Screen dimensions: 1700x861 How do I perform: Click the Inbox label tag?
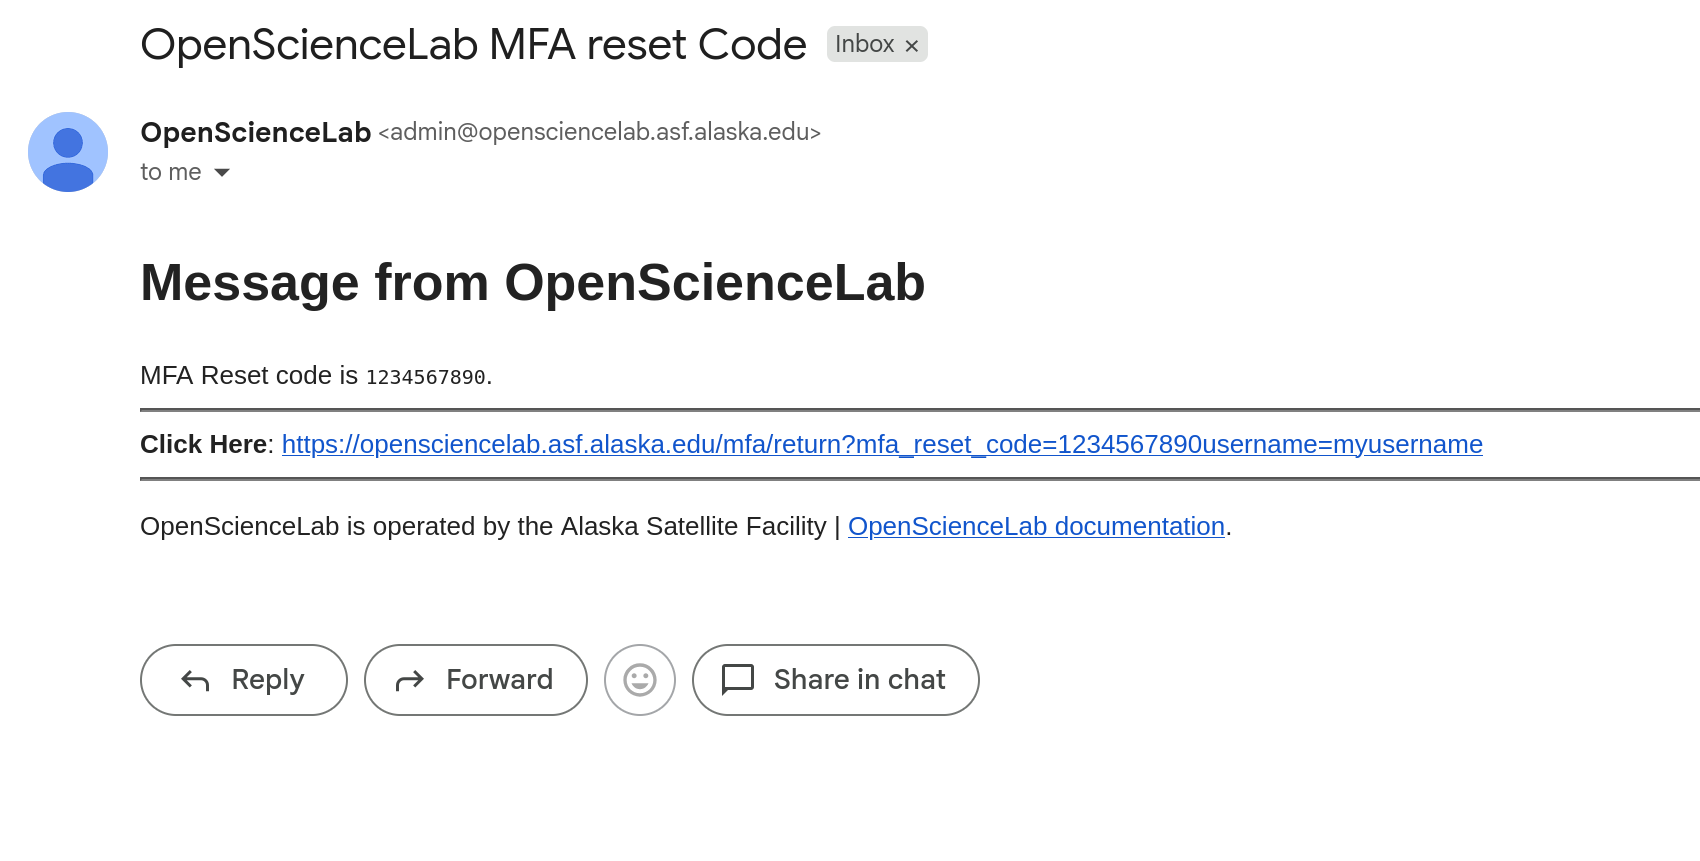tap(864, 44)
